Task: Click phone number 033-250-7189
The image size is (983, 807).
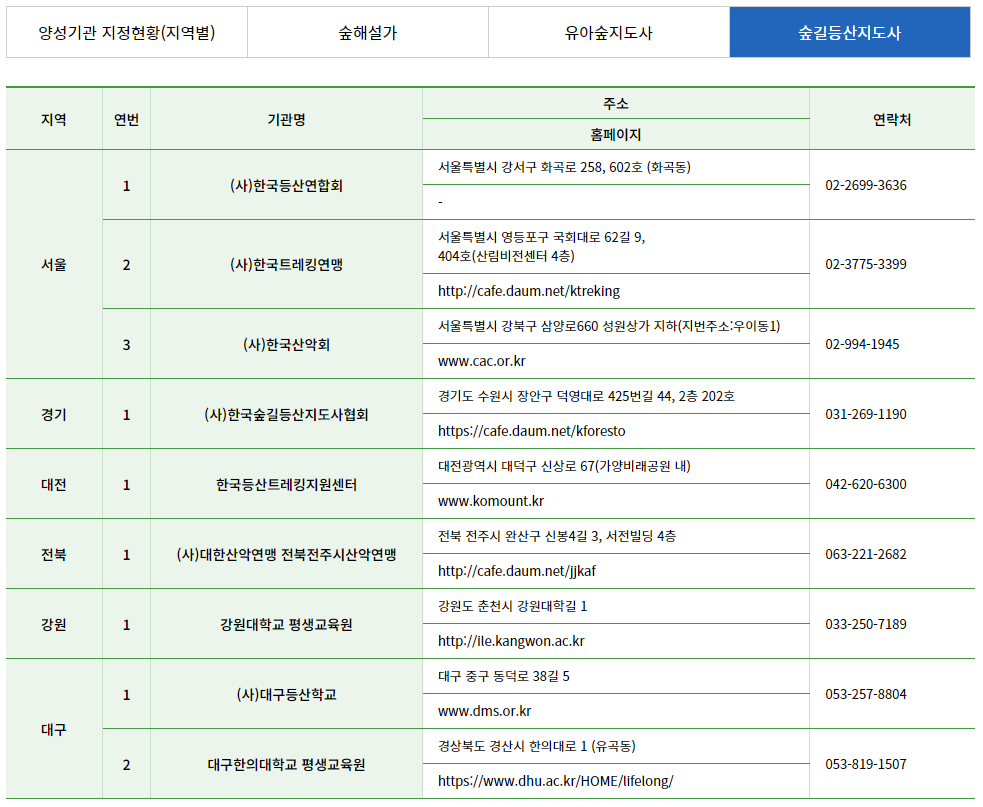Action: pos(866,625)
